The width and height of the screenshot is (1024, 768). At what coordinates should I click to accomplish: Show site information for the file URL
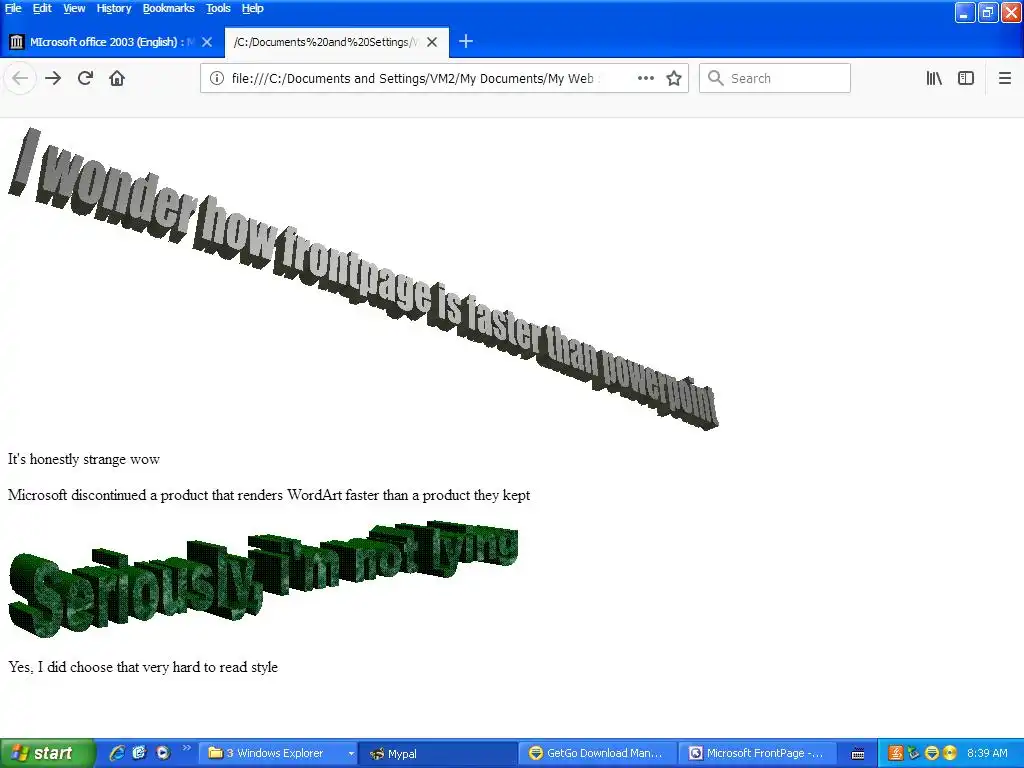tap(217, 78)
